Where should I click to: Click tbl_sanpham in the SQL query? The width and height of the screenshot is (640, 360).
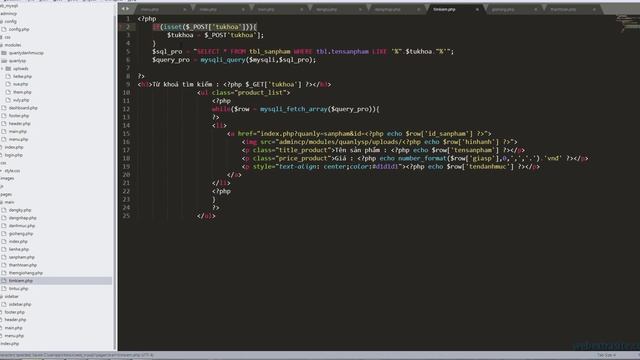270,51
